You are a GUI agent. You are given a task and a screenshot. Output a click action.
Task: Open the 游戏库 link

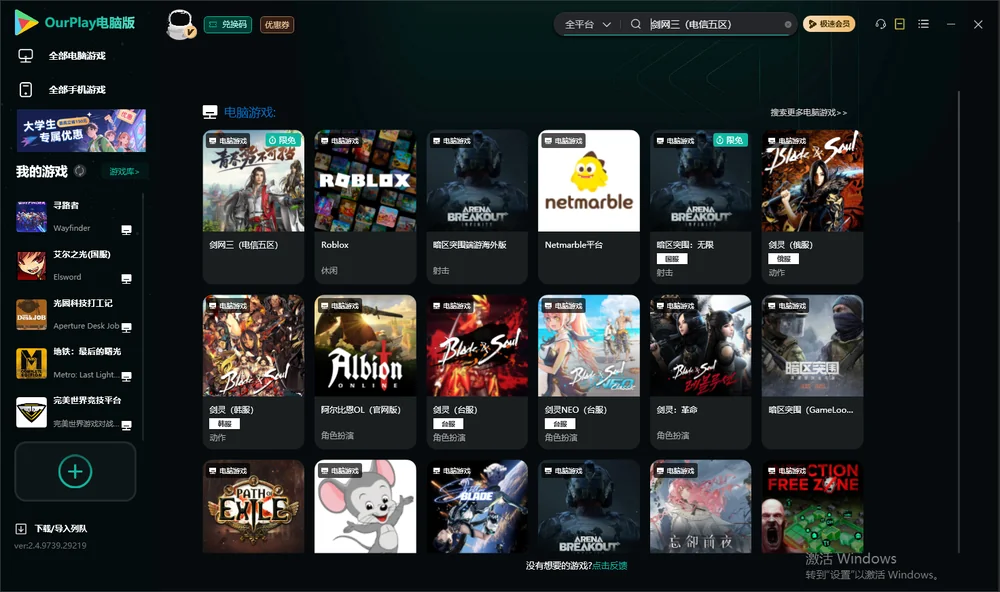124,172
